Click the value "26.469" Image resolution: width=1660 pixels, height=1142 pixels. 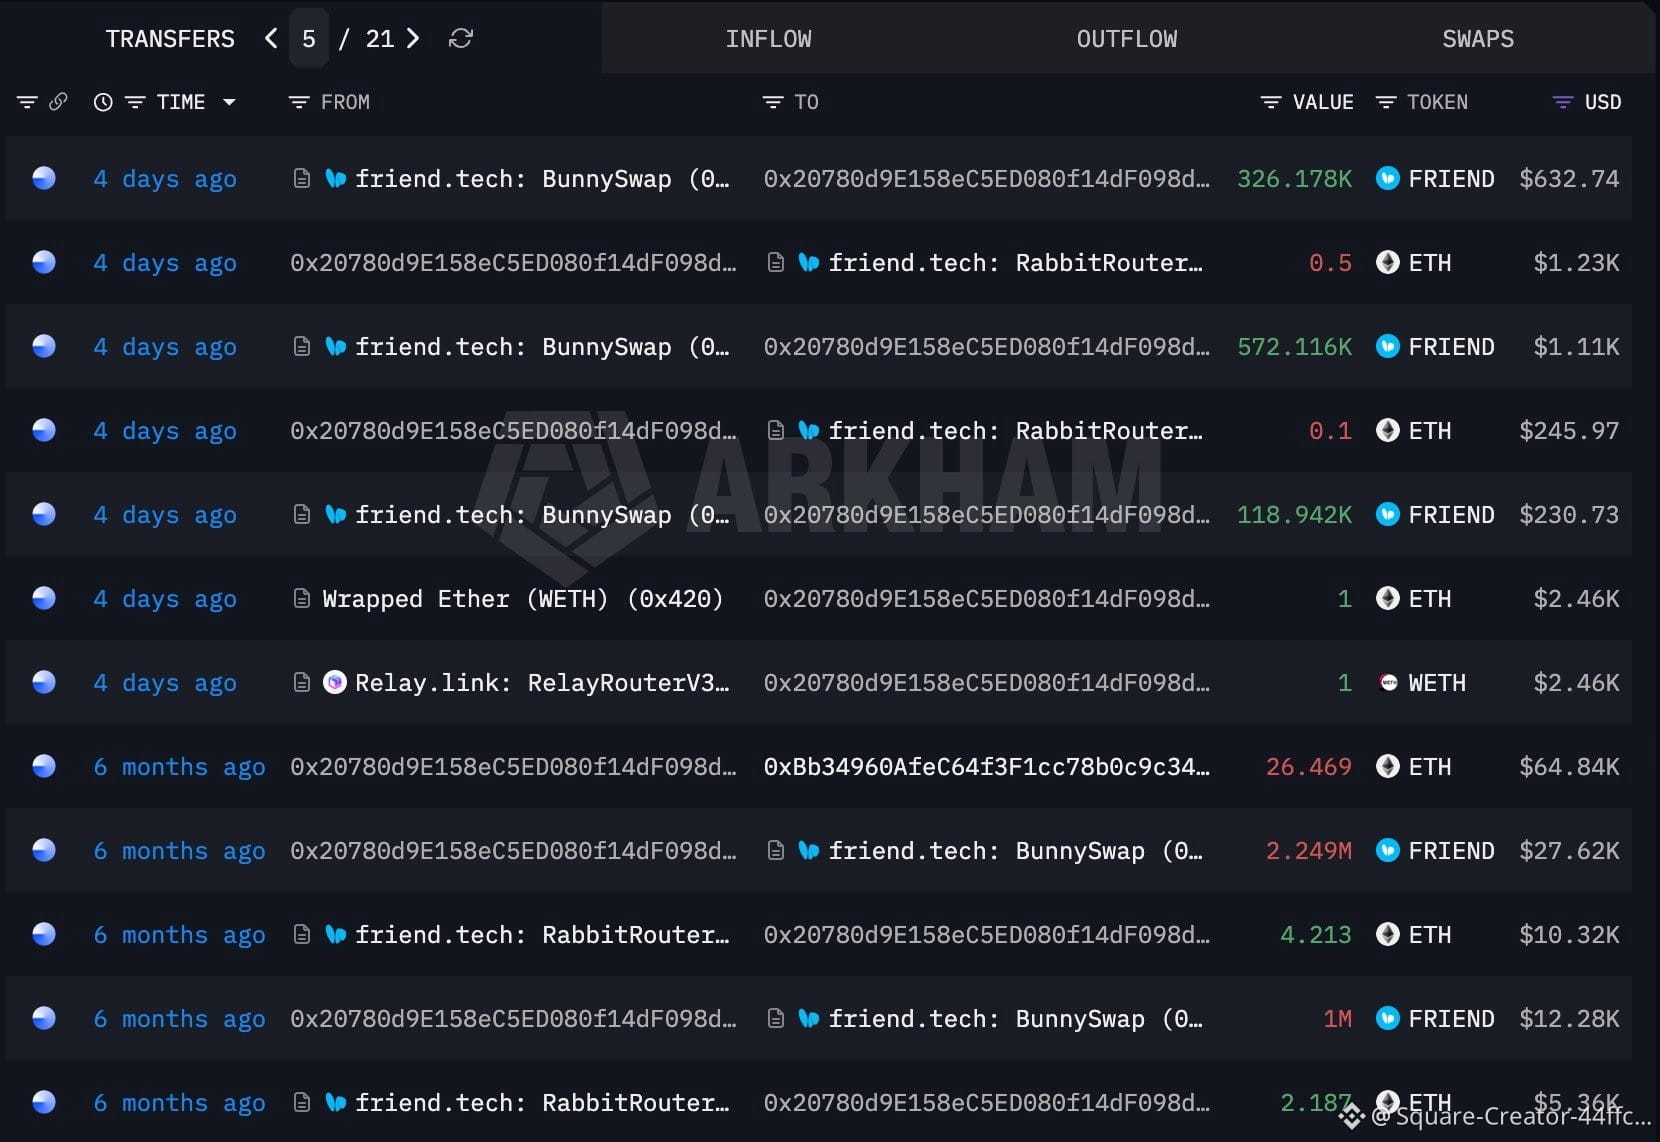click(x=1308, y=766)
